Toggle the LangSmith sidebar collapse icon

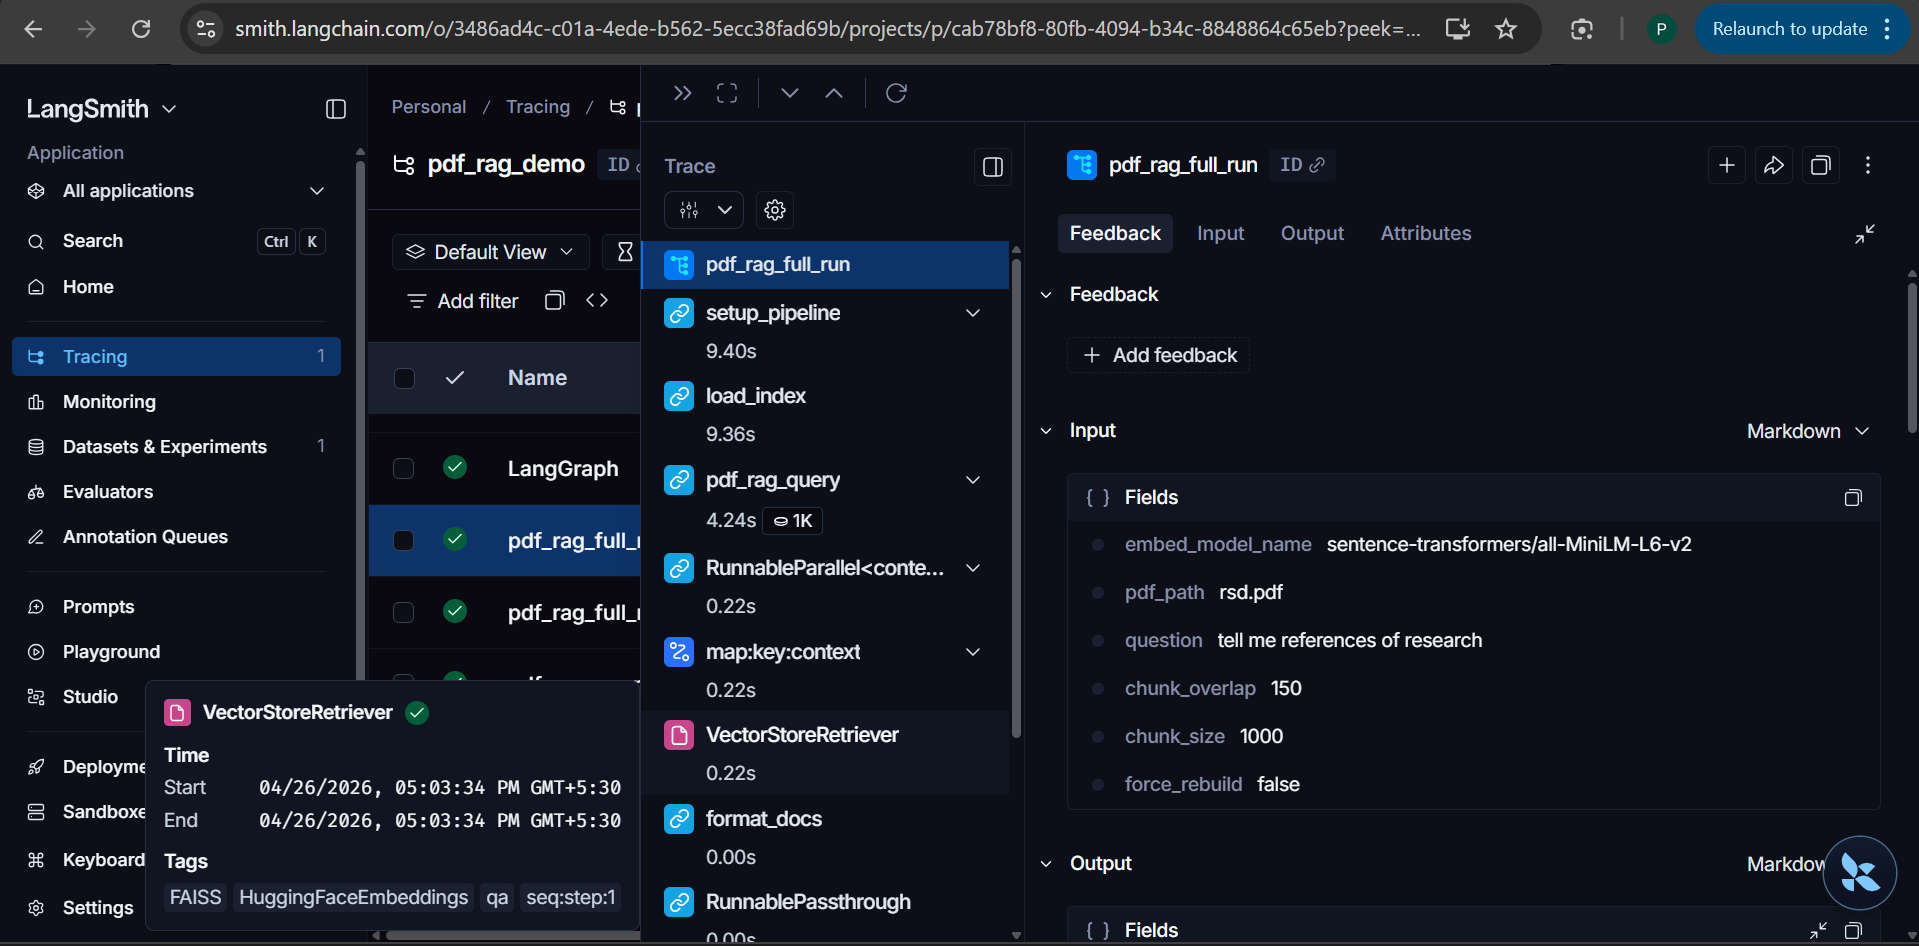336,109
